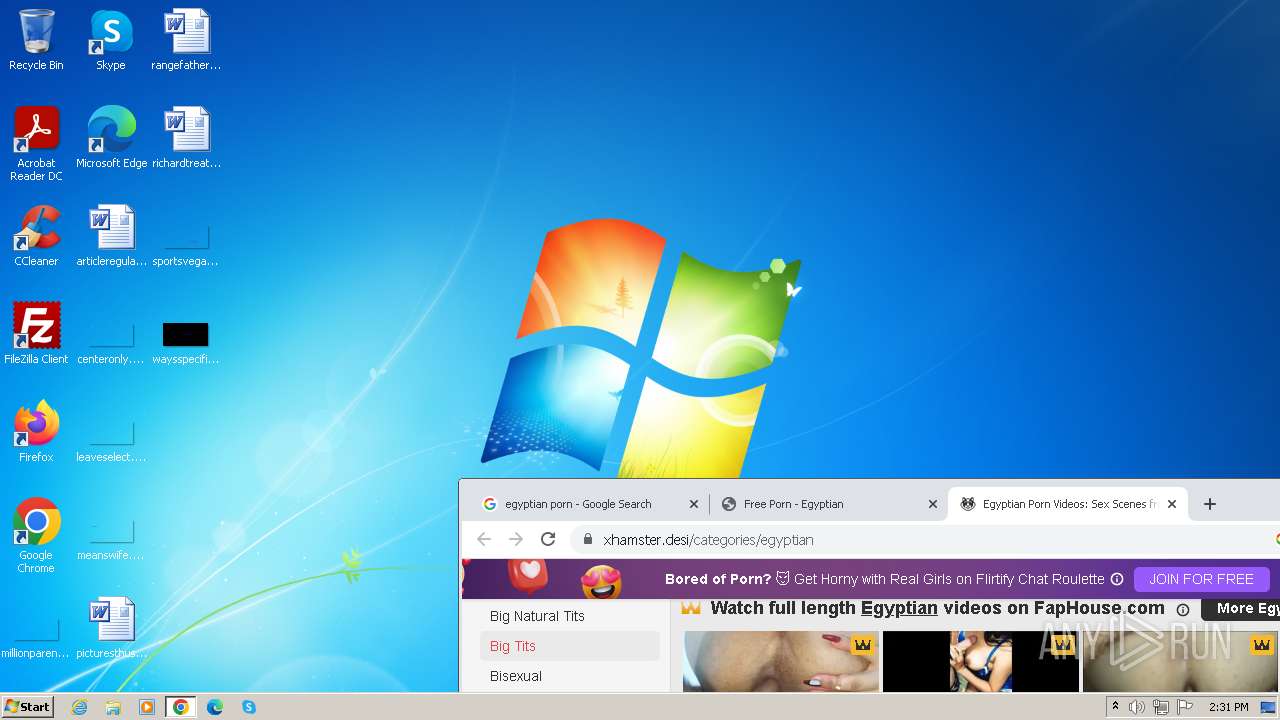Reload the current page
The width and height of the screenshot is (1280, 720).
click(548, 539)
